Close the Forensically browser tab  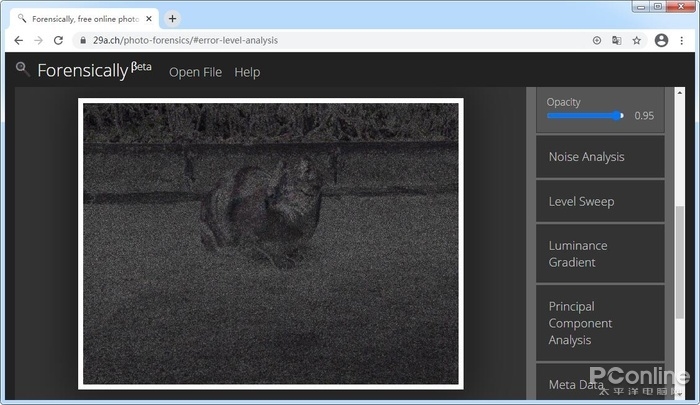coord(150,18)
